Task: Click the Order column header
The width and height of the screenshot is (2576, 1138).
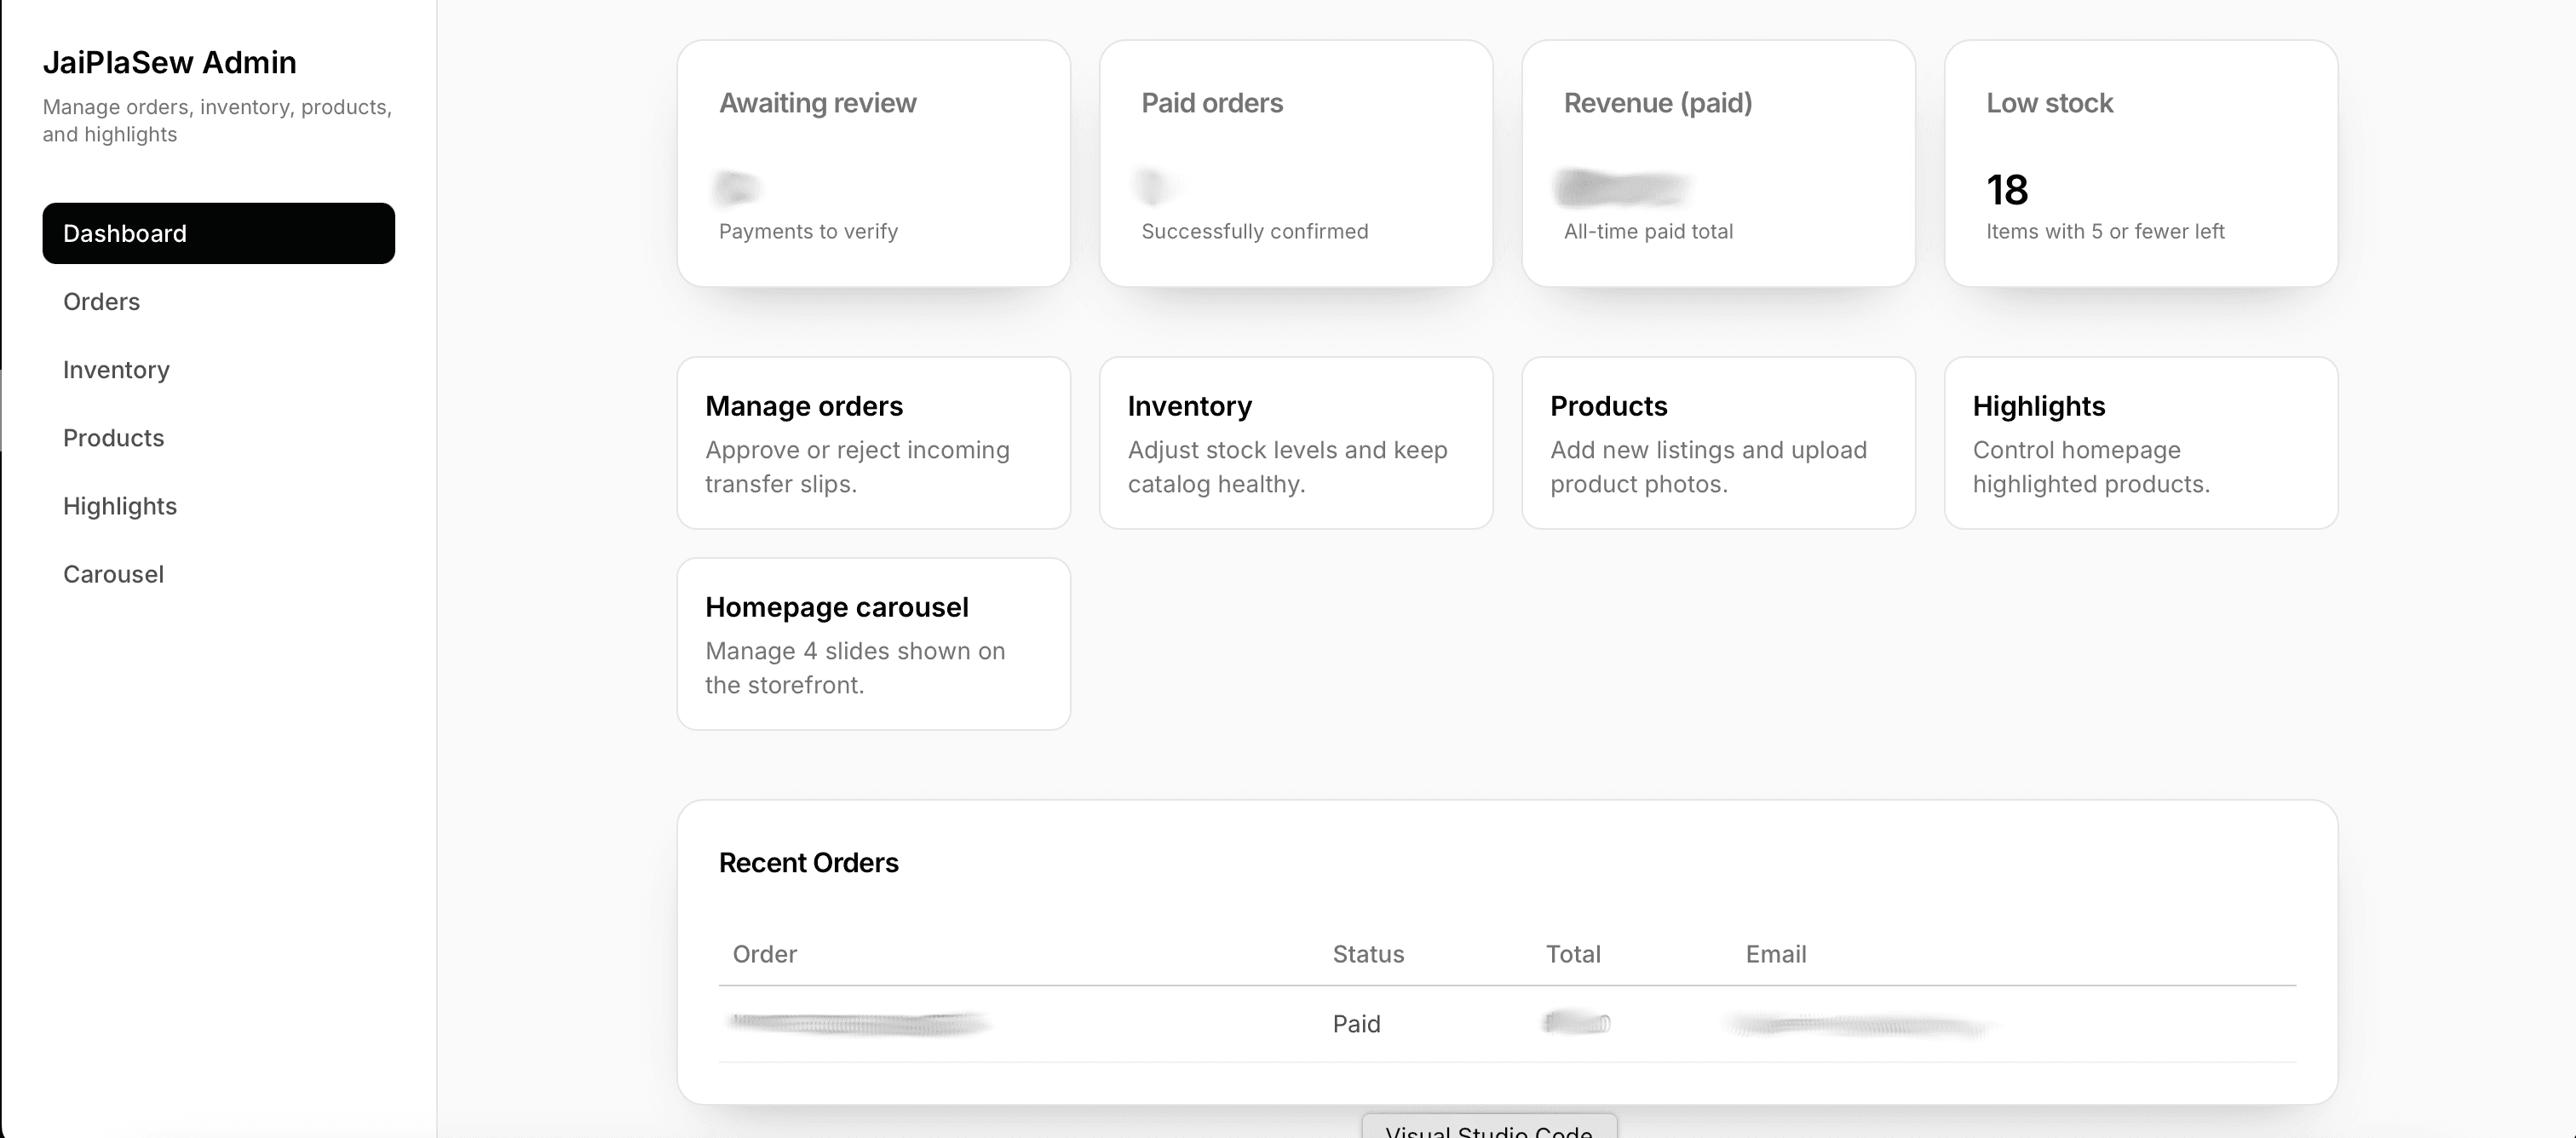Action: (764, 954)
